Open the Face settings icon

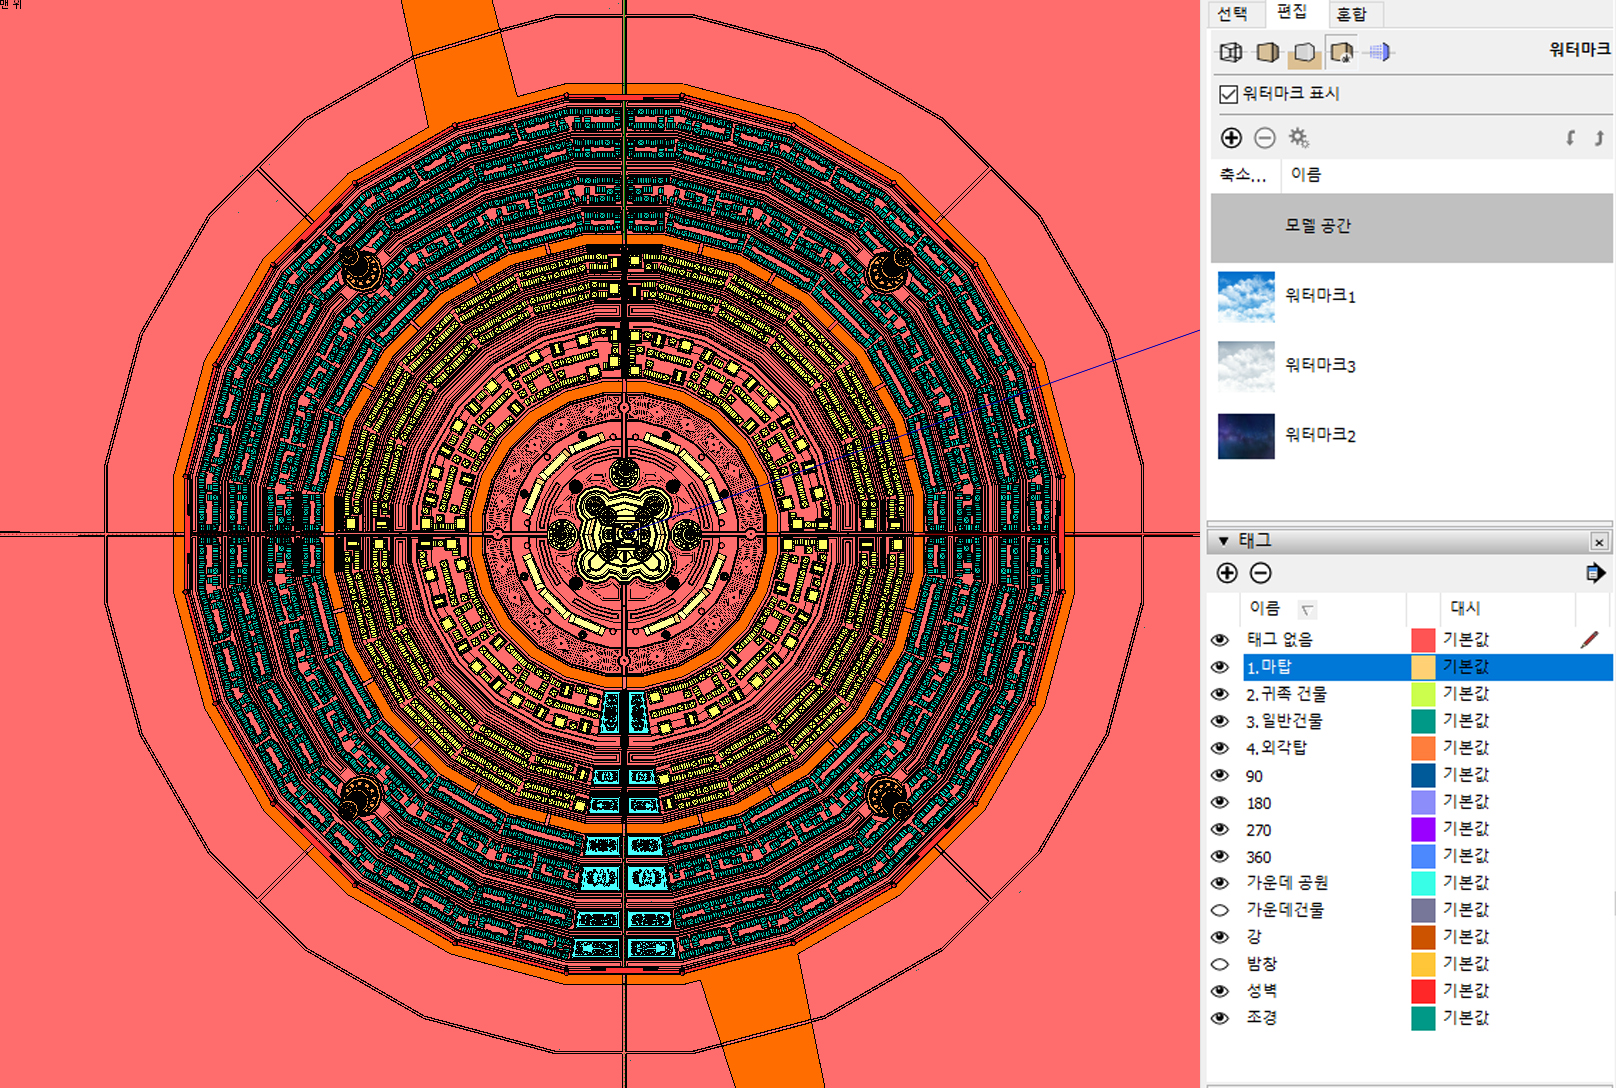click(x=1268, y=52)
